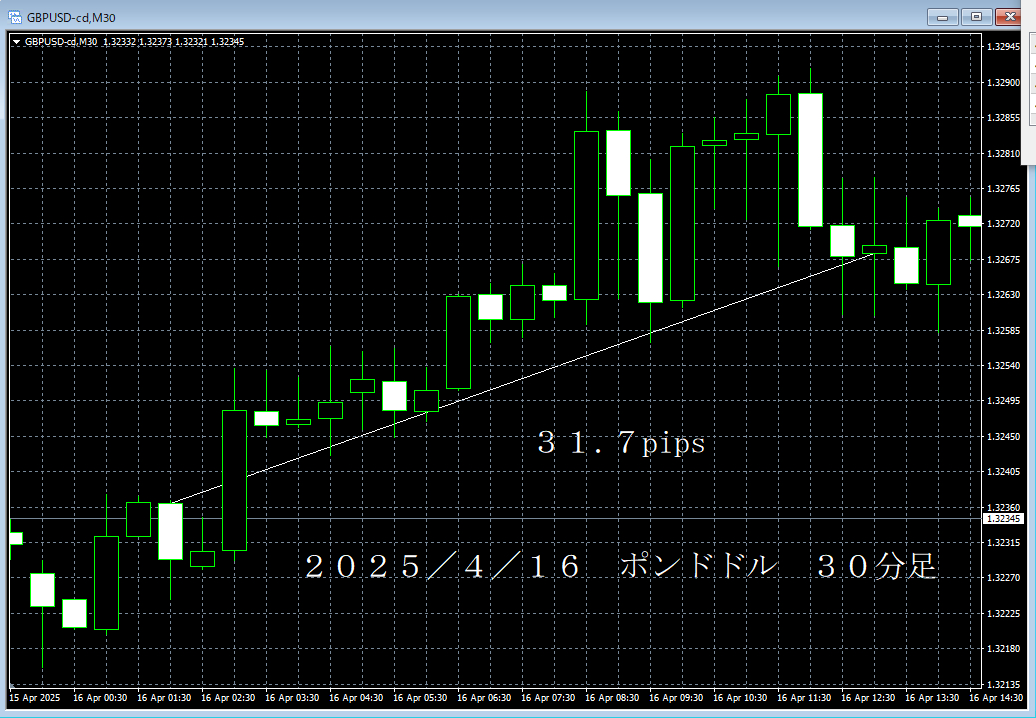Click price scale label 1.32495
This screenshot has height=718, width=1036.
pyautogui.click(x=1003, y=401)
